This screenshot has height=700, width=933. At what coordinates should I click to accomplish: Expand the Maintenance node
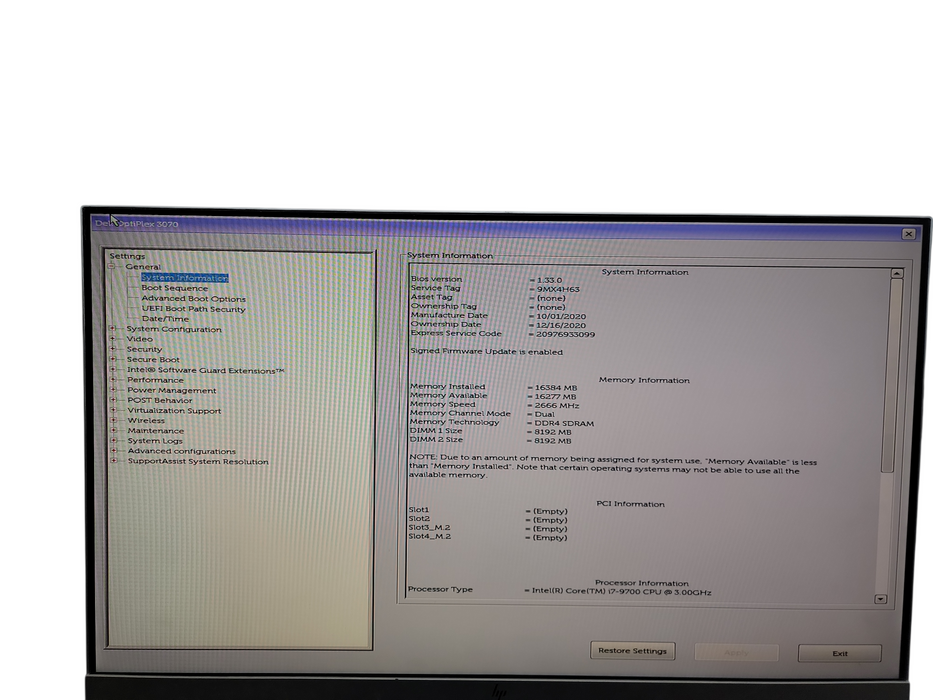pyautogui.click(x=113, y=430)
